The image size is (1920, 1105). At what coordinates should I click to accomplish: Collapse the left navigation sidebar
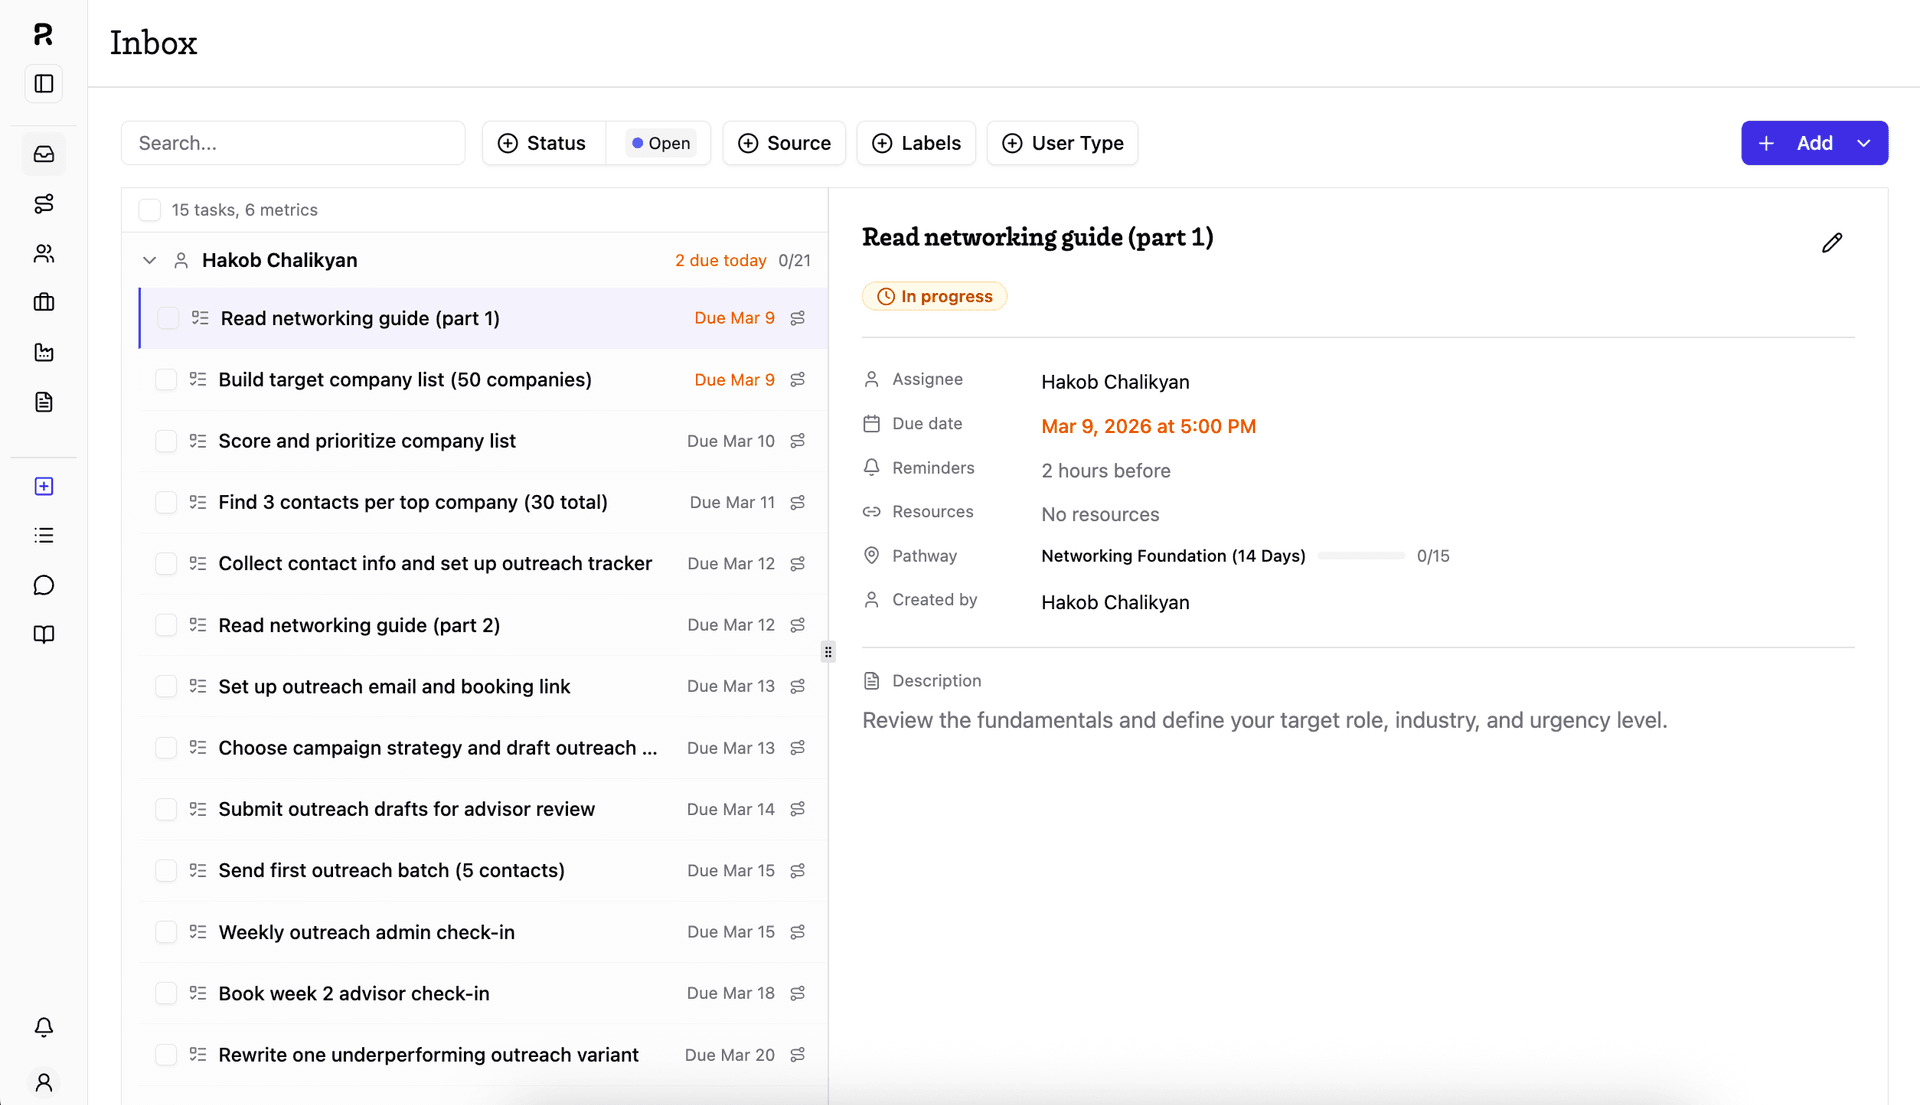click(x=43, y=84)
